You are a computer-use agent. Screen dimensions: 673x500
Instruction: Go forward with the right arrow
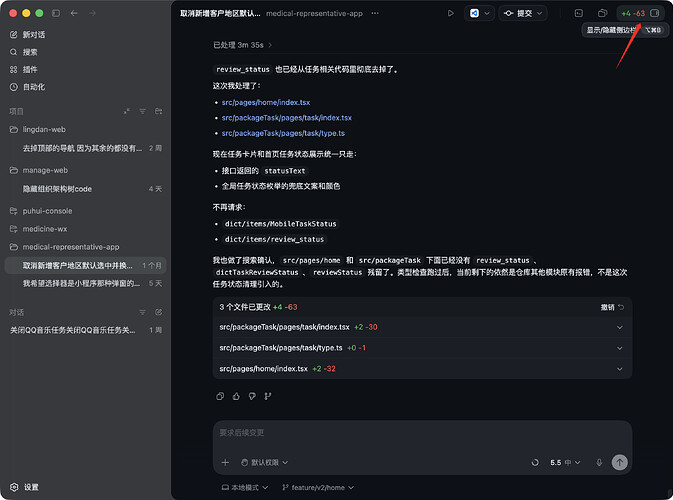92,13
